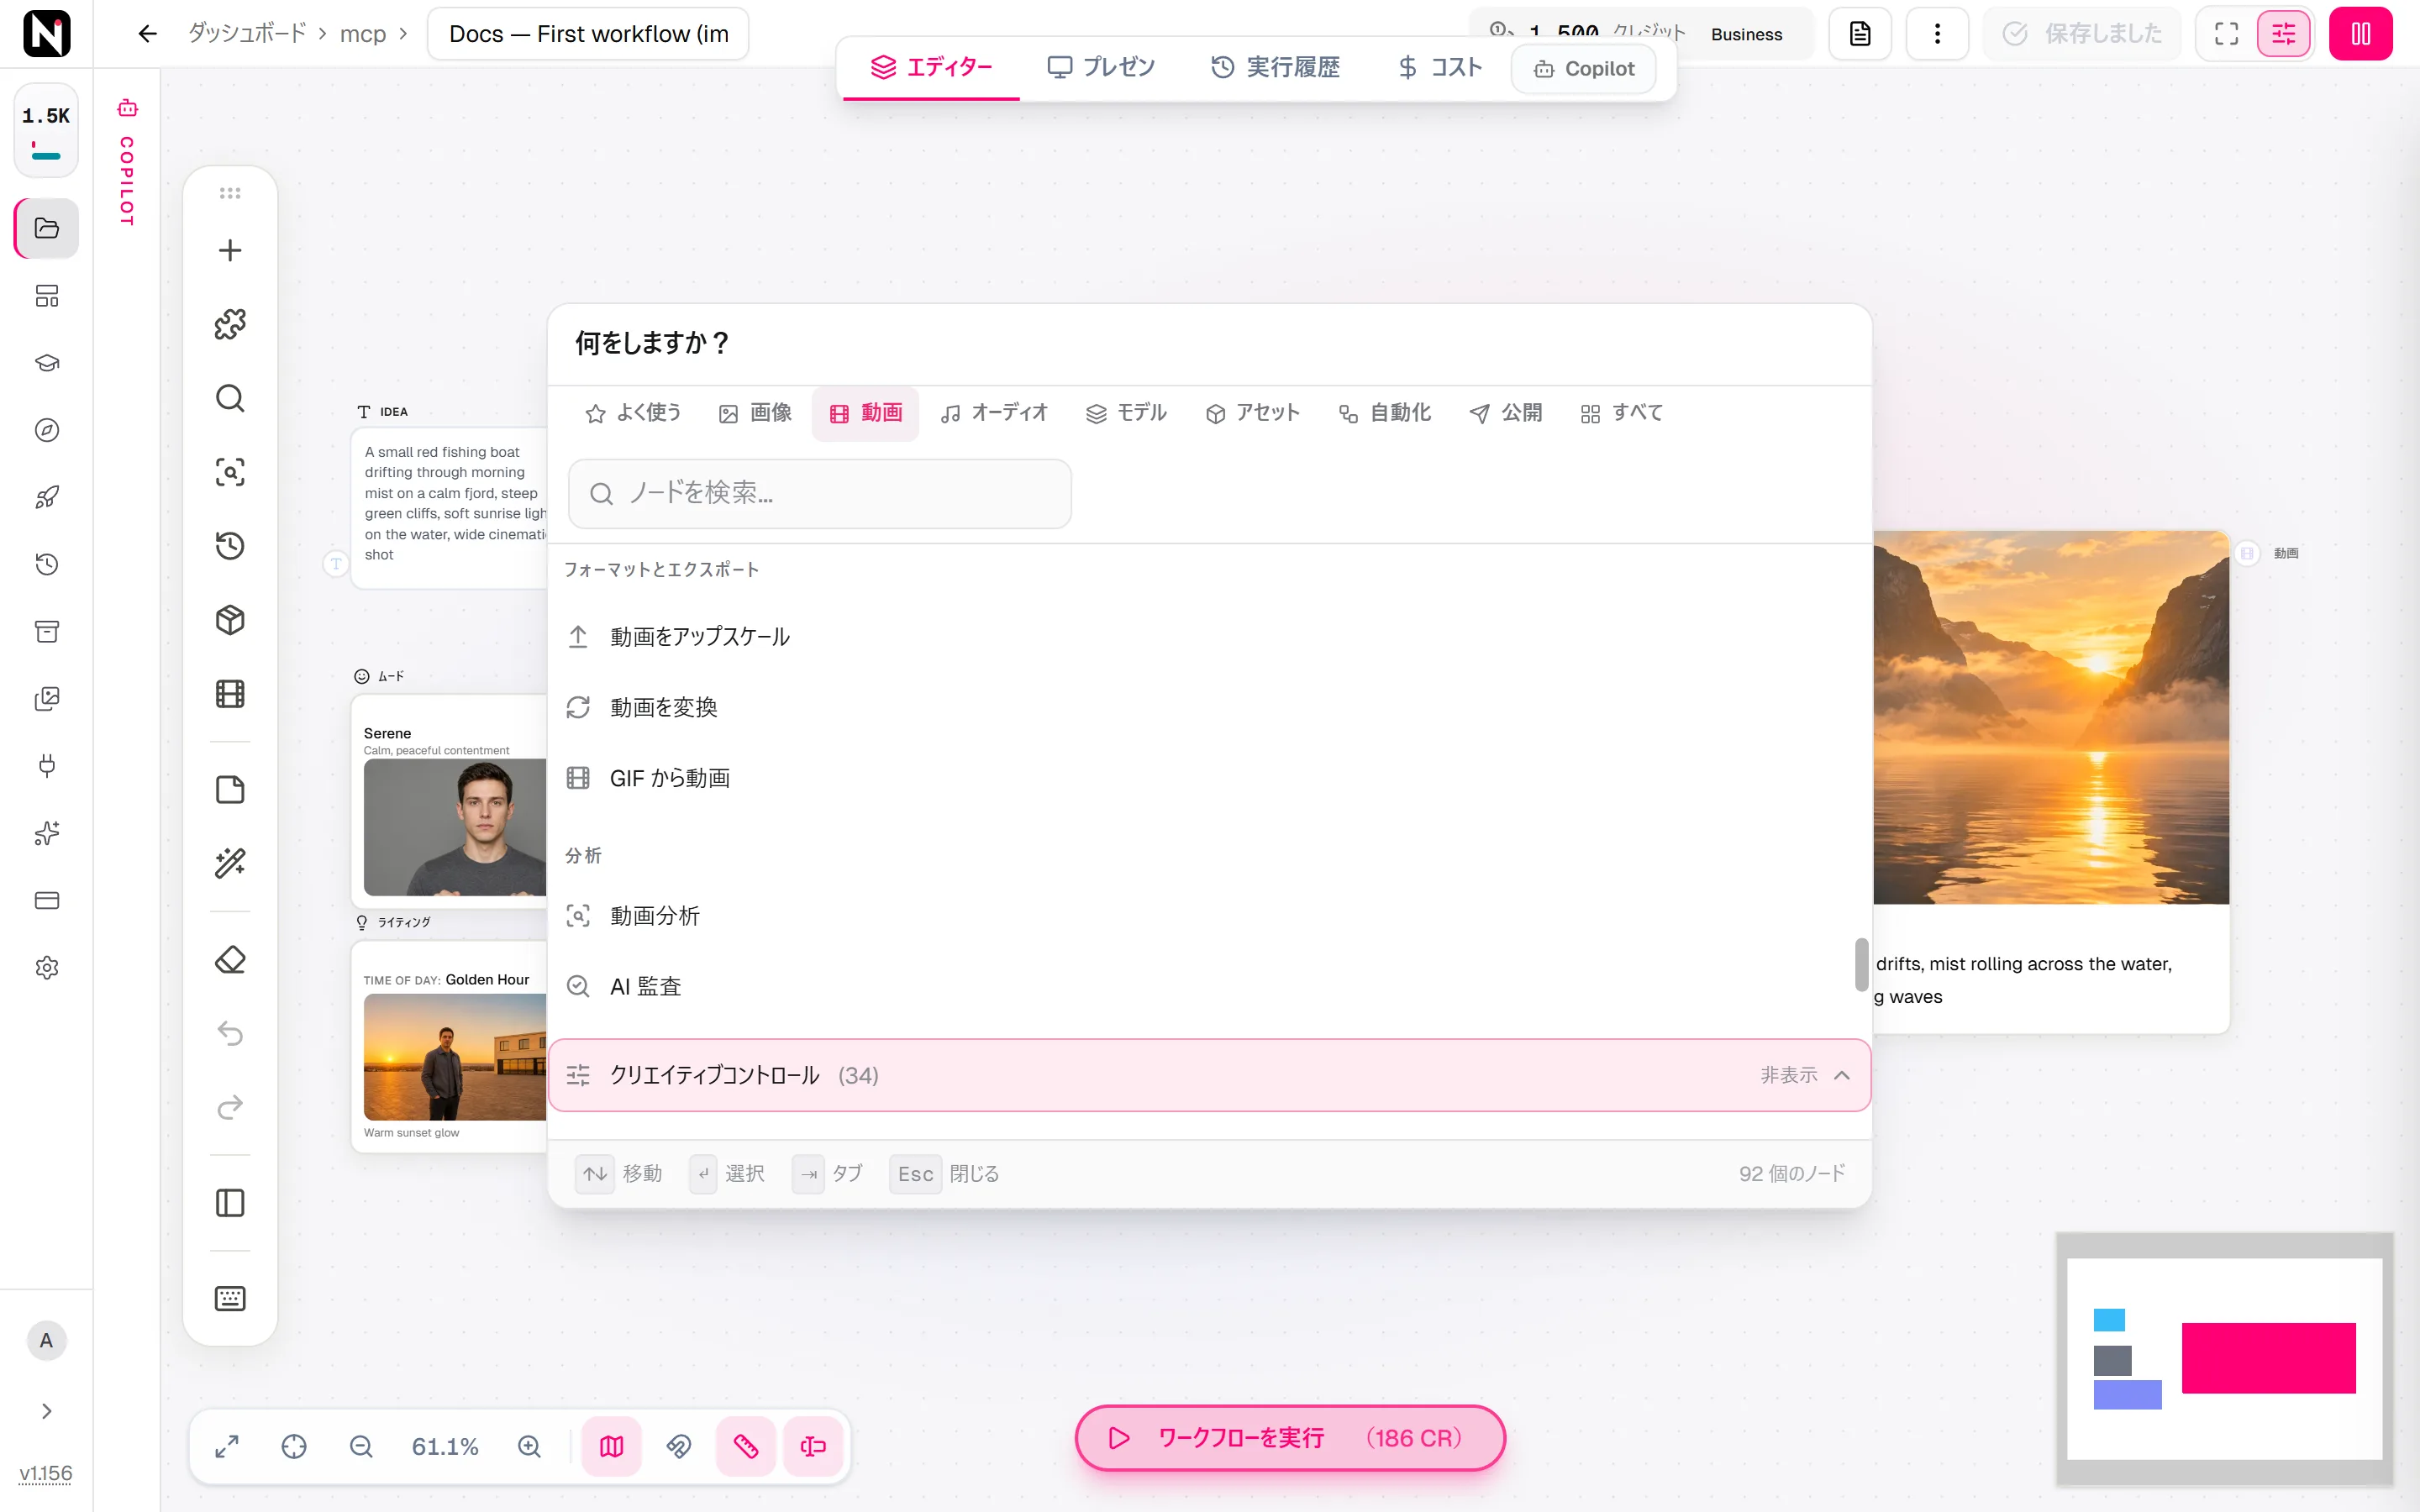Toggle fullscreen mode icon
The height and width of the screenshot is (1512, 2420).
(x=2226, y=34)
